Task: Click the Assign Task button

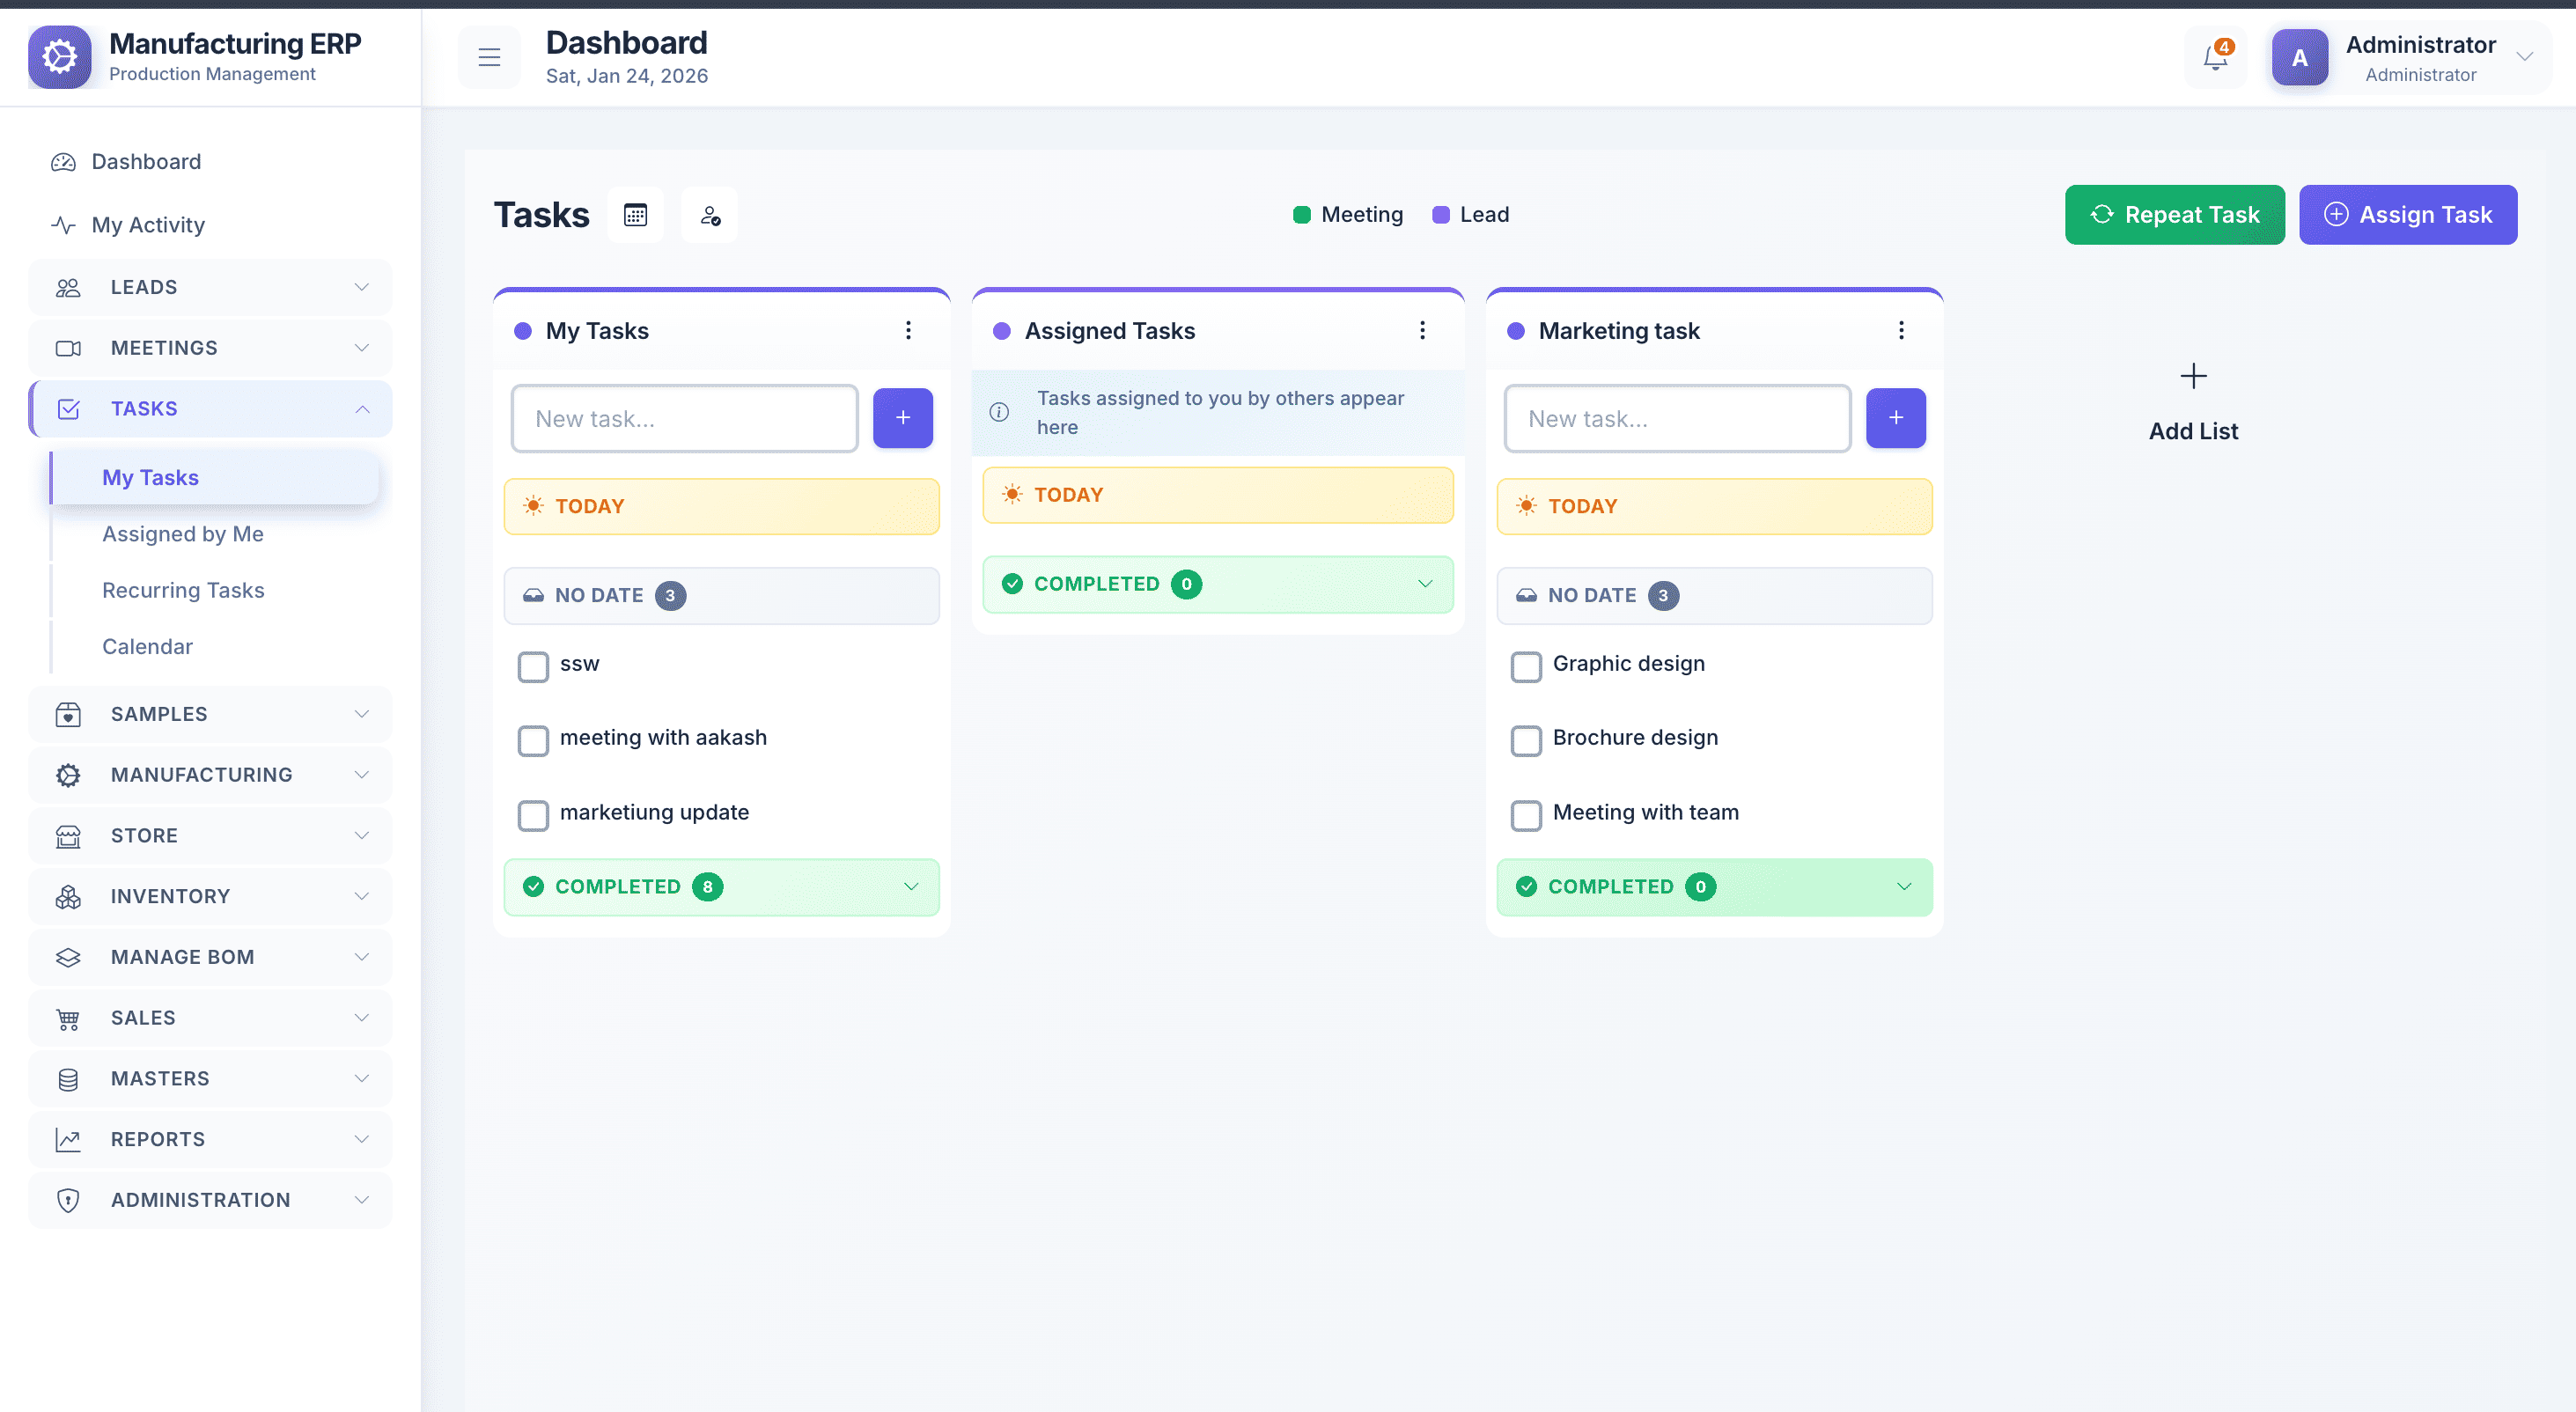Action: [2407, 214]
